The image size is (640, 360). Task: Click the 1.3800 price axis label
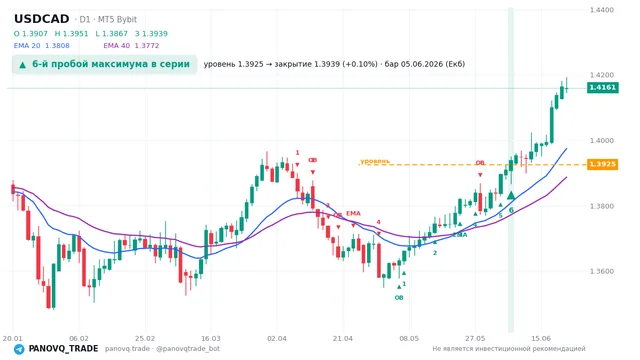(602, 206)
